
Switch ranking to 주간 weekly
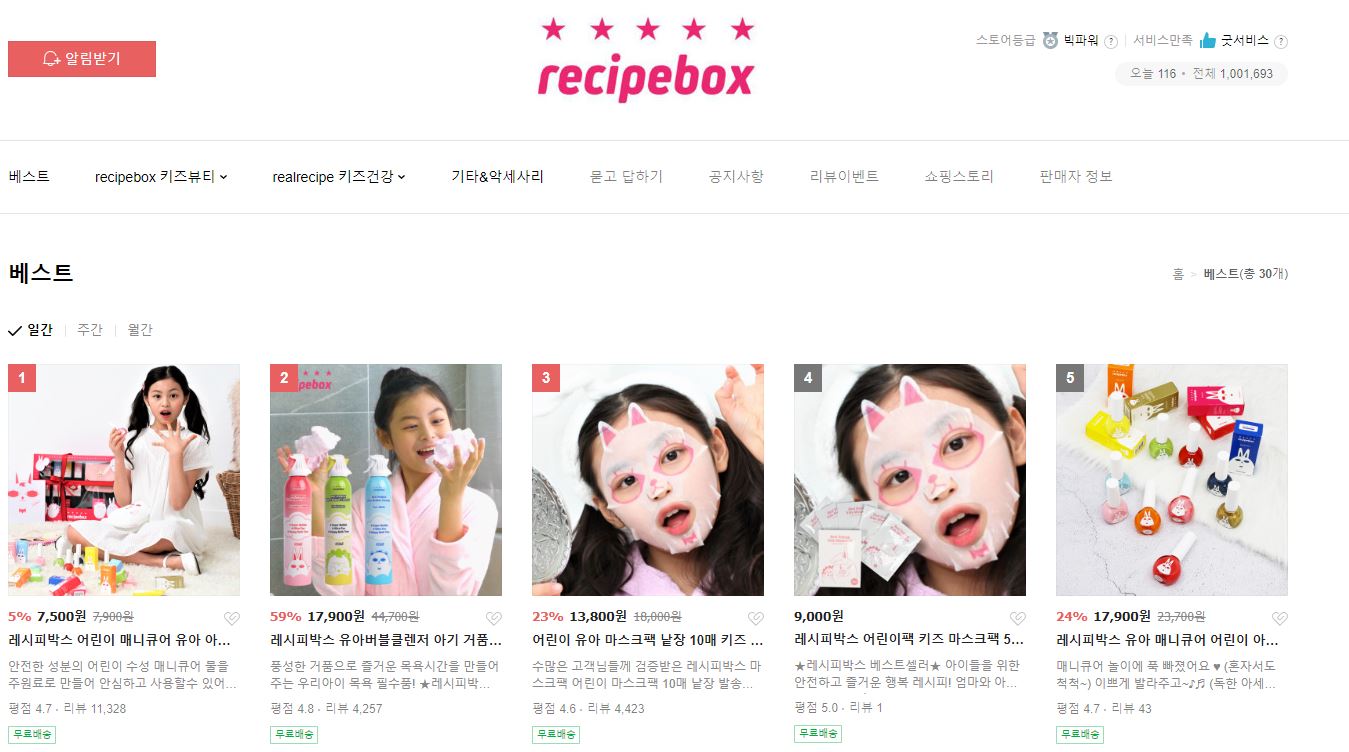click(90, 330)
